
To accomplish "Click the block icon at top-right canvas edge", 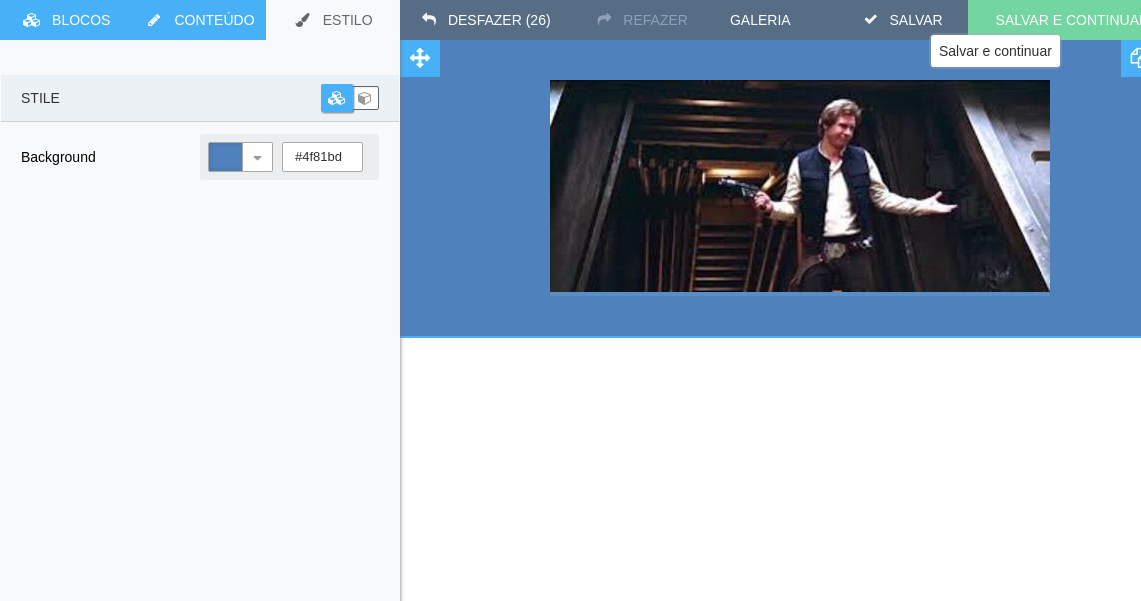I will tap(1132, 58).
